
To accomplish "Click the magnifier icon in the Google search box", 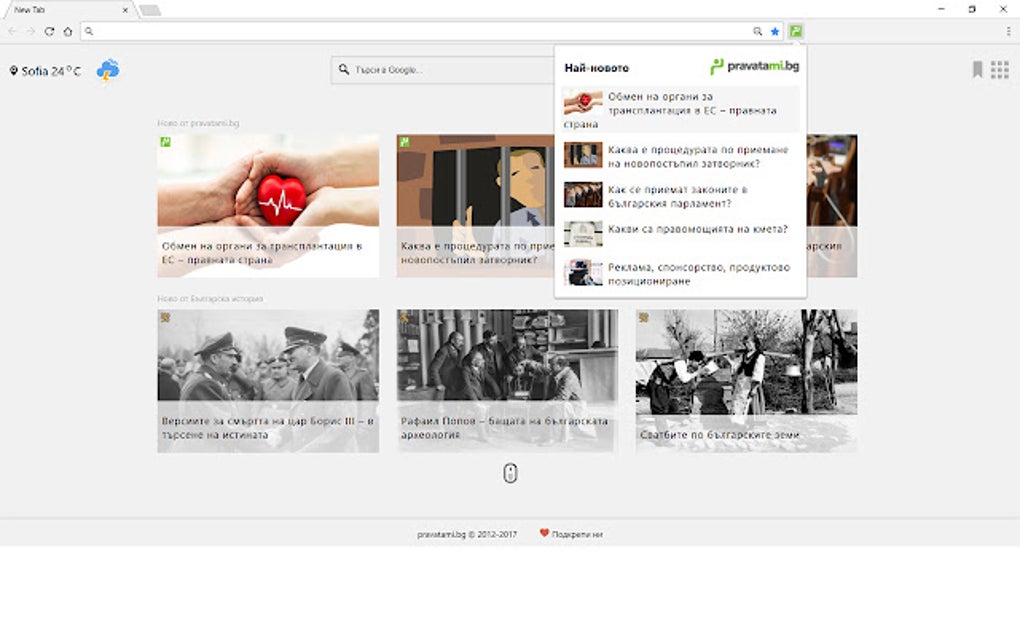I will click(x=345, y=70).
